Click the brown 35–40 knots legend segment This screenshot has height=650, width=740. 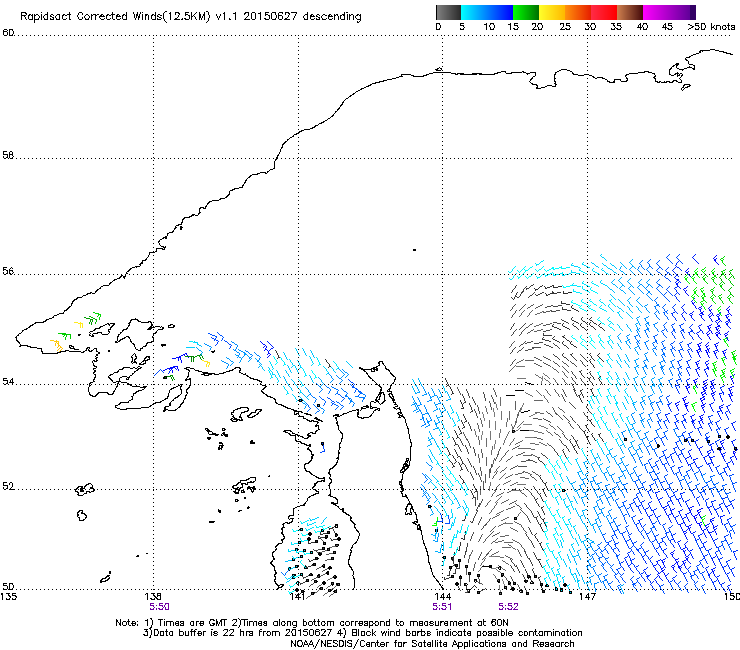point(630,12)
